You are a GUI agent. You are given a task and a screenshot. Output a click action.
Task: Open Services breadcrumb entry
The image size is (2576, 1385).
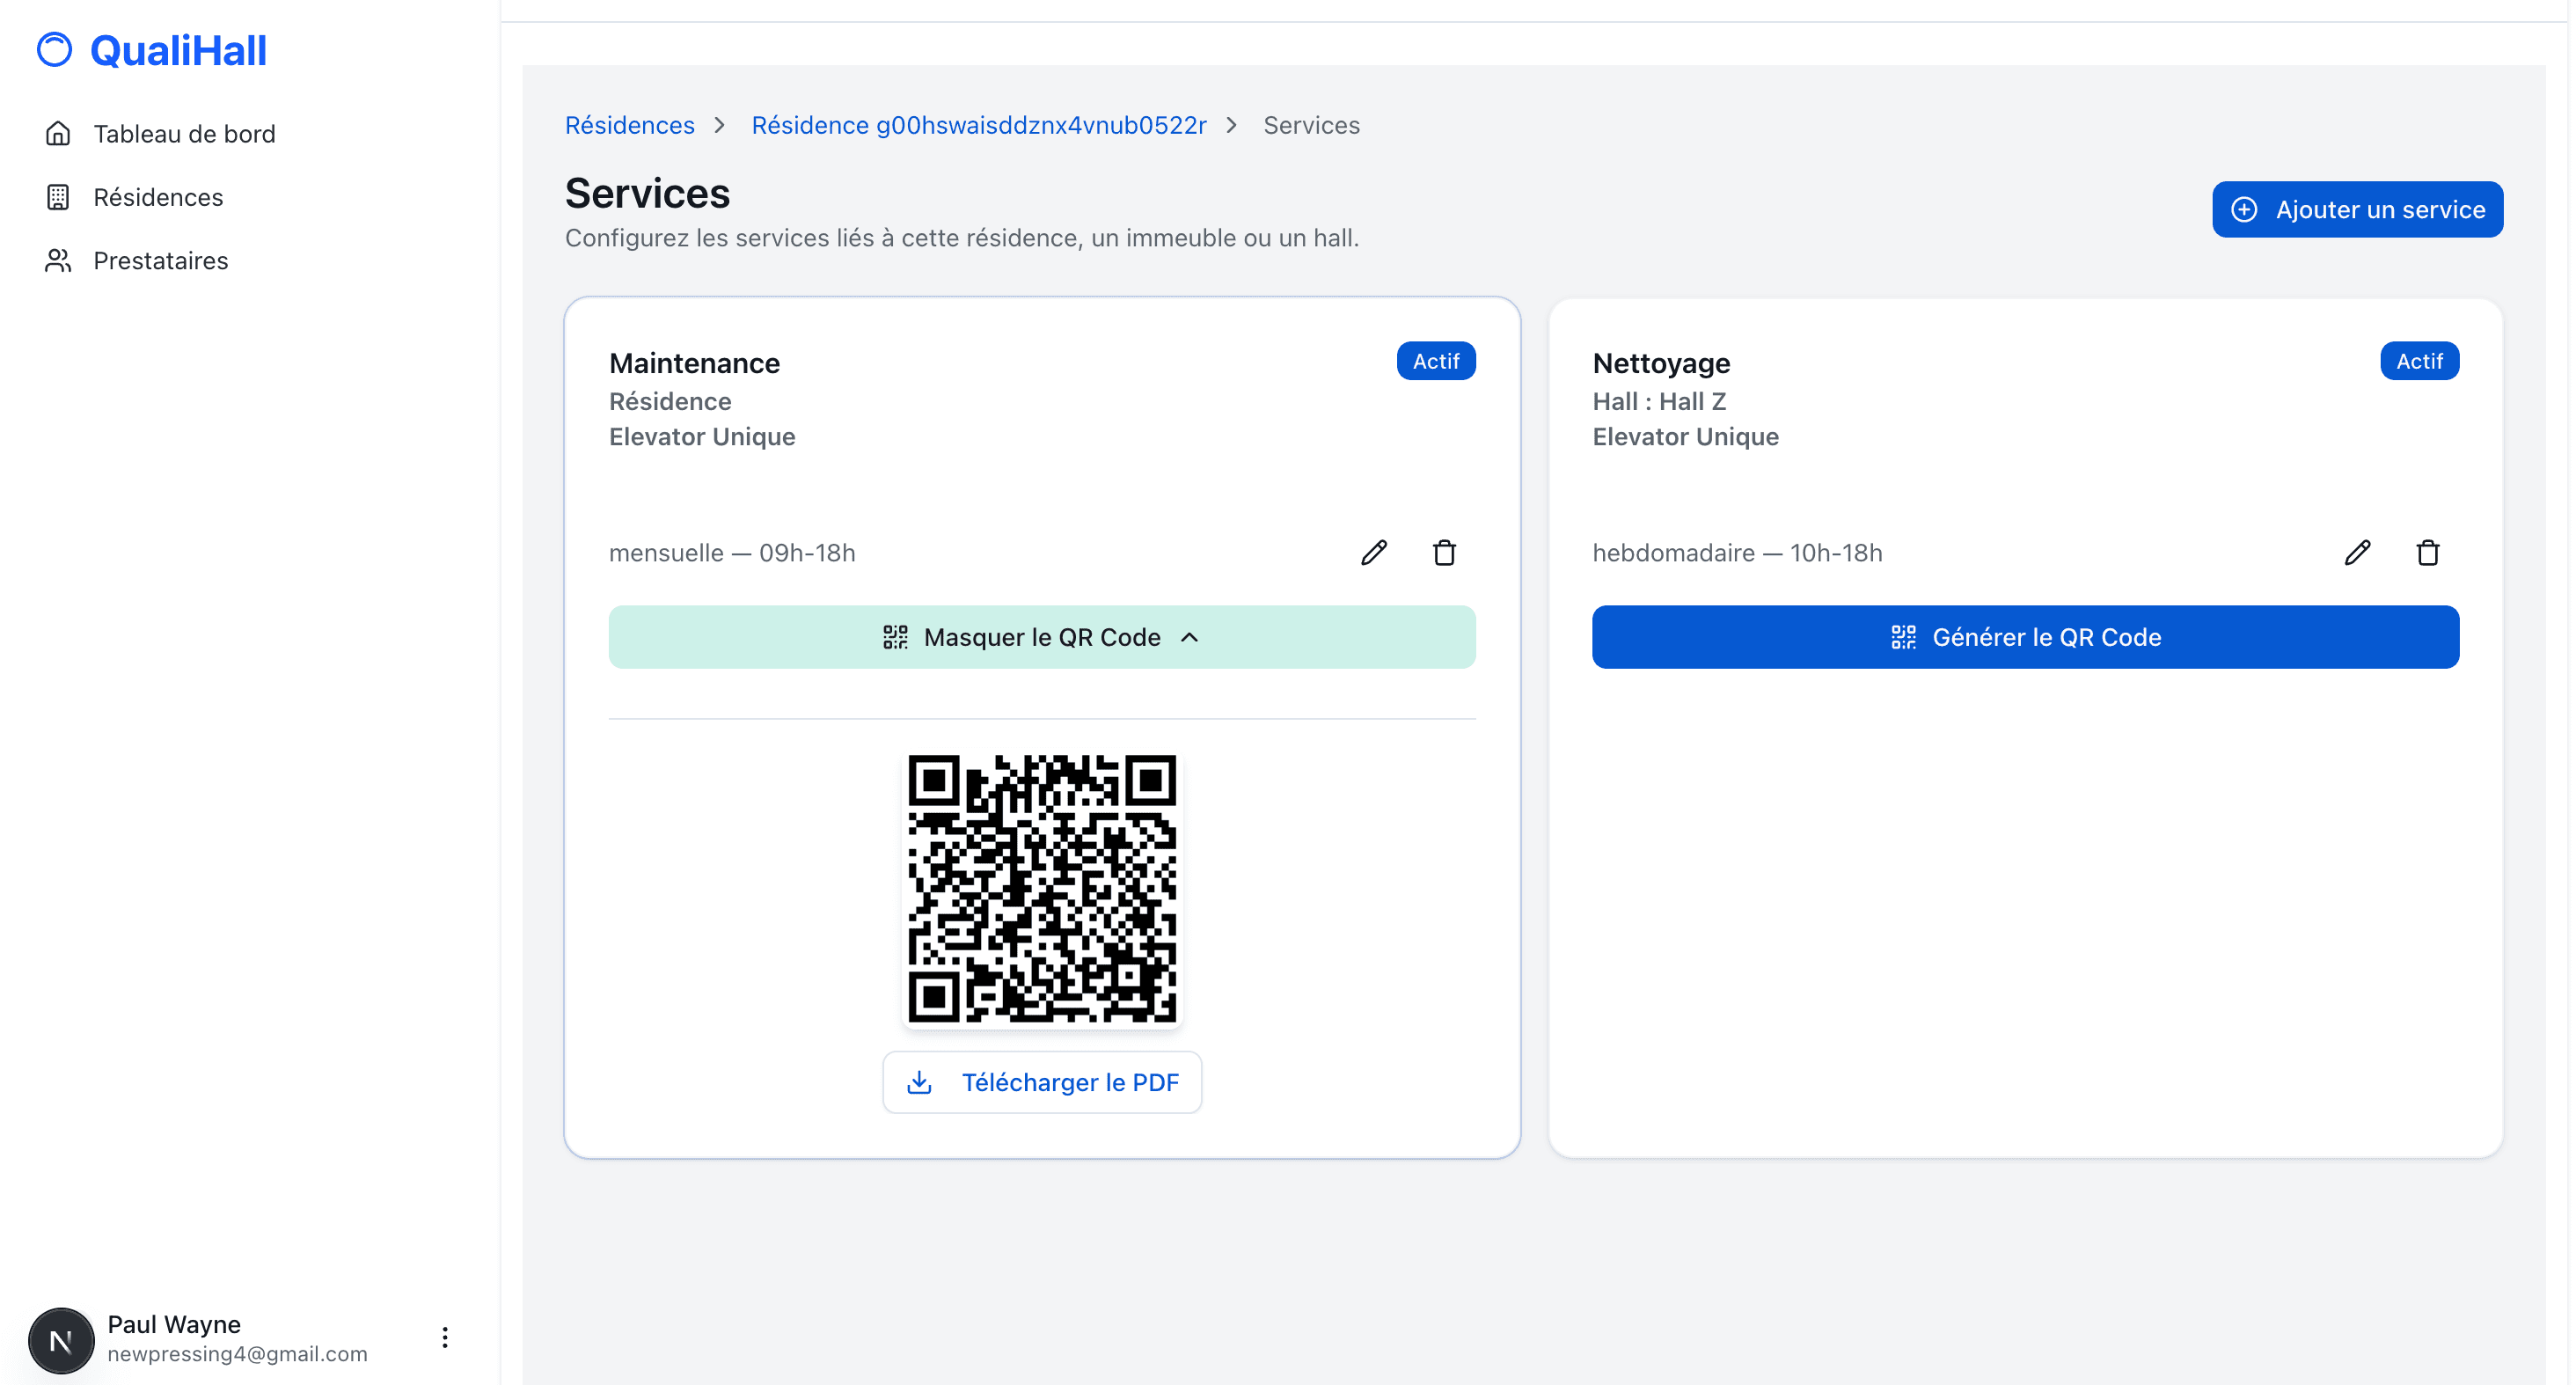(x=1311, y=124)
